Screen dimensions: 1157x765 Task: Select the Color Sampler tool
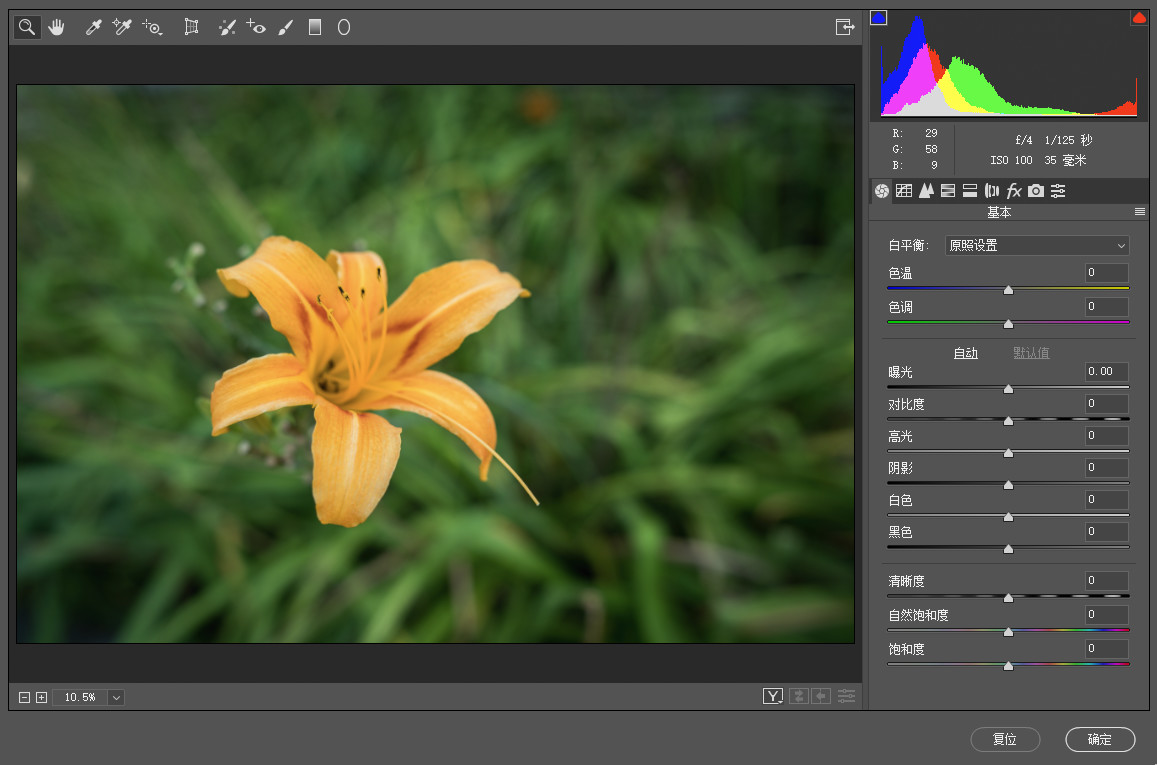122,28
